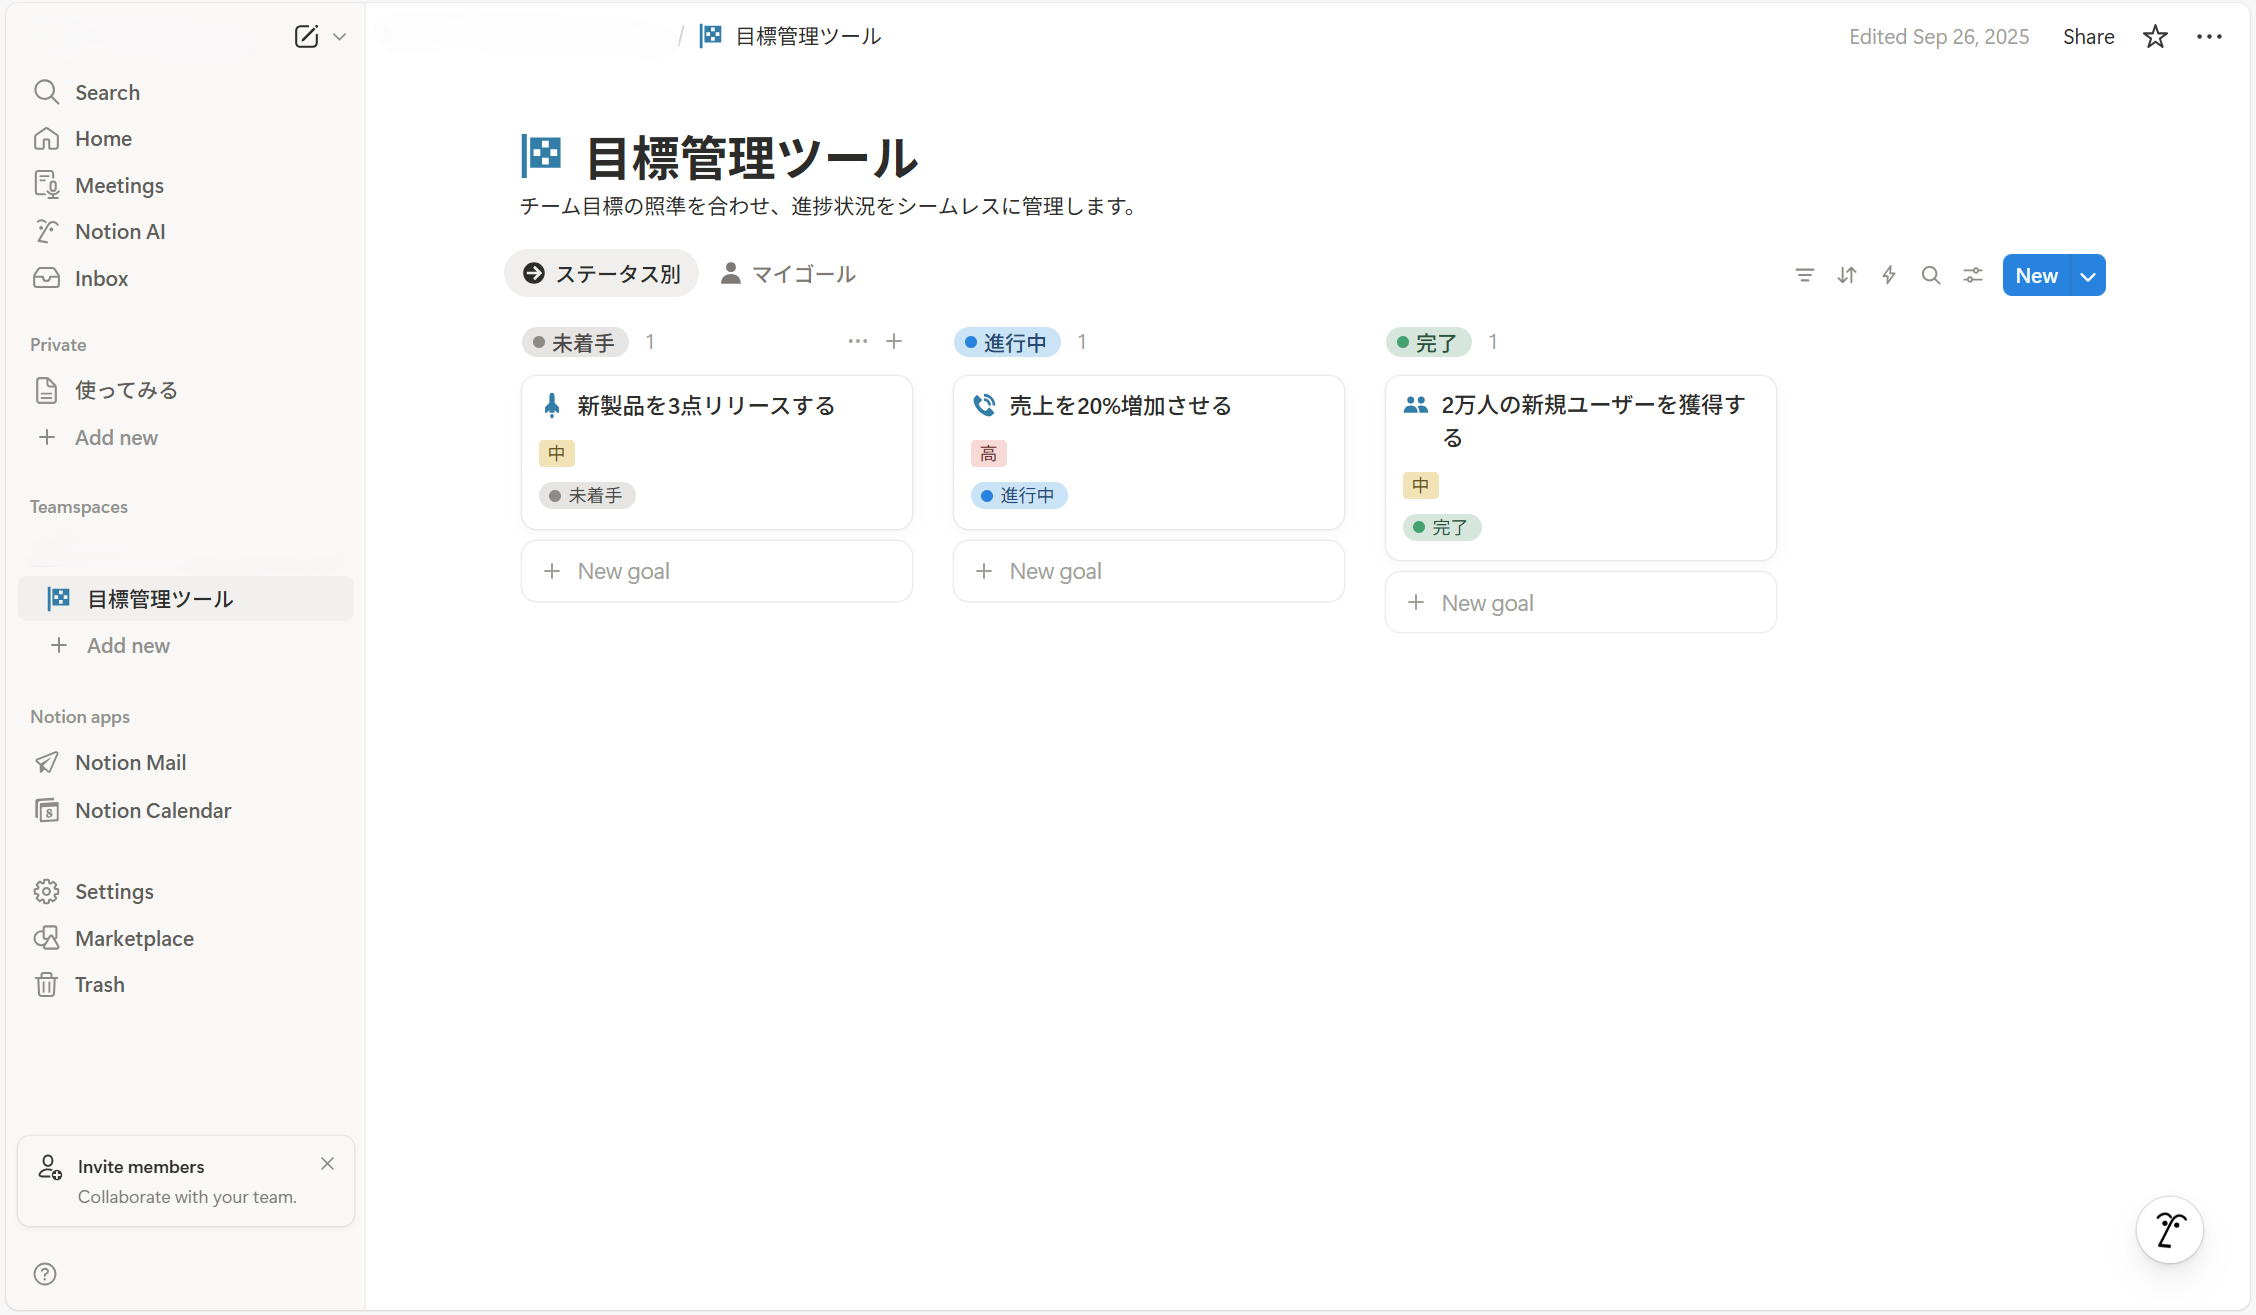
Task: Add a card with the plus icon on 未着手 column
Action: [894, 341]
